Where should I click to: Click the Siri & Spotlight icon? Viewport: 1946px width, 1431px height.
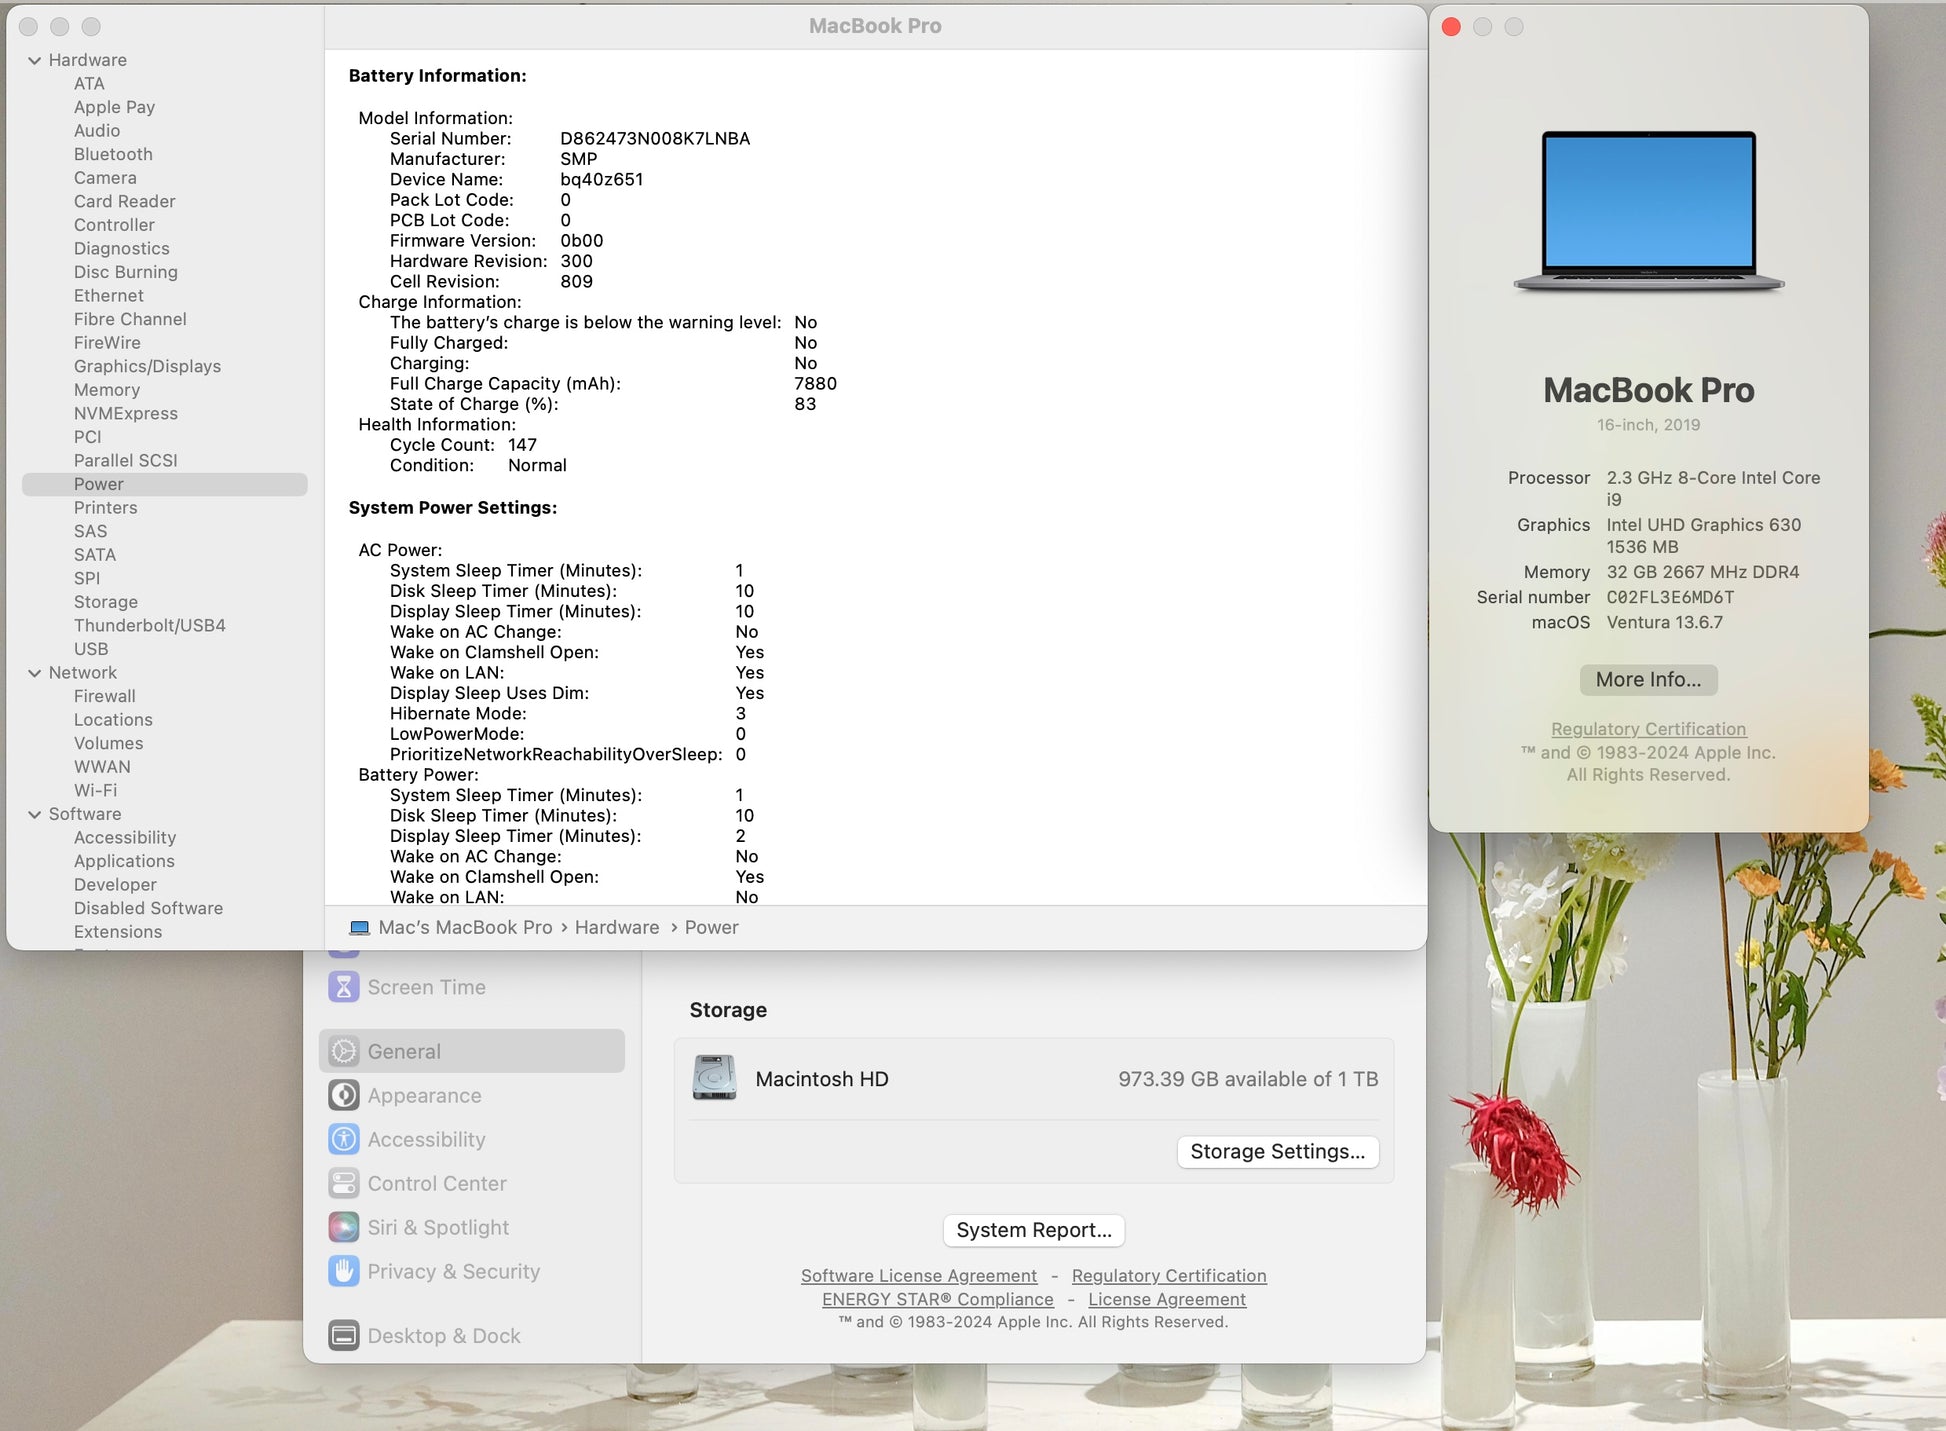pyautogui.click(x=343, y=1227)
